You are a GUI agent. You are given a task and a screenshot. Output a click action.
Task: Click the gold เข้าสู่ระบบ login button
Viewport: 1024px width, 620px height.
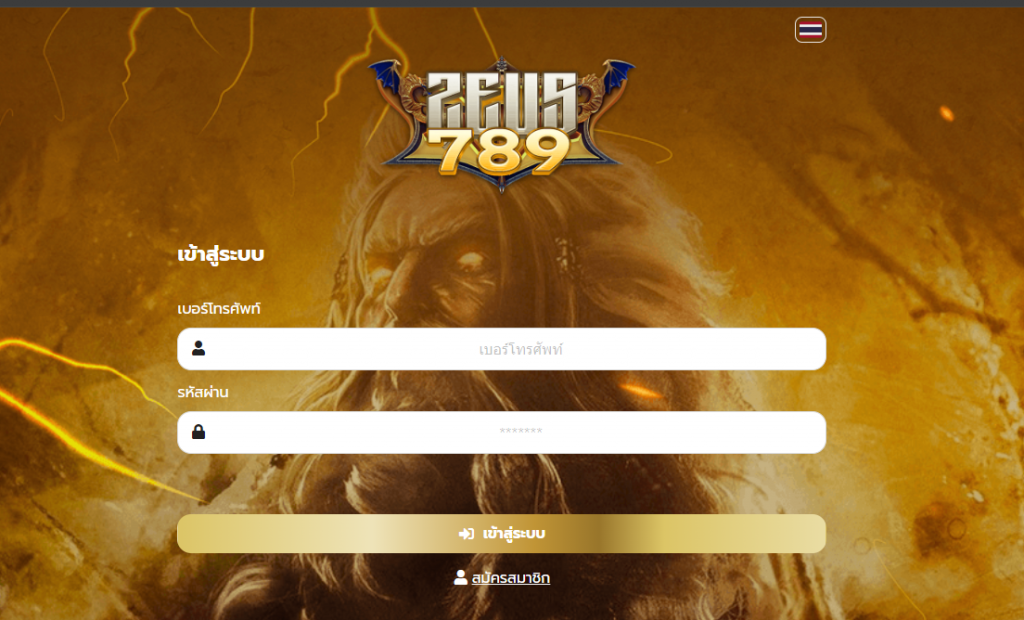501,534
